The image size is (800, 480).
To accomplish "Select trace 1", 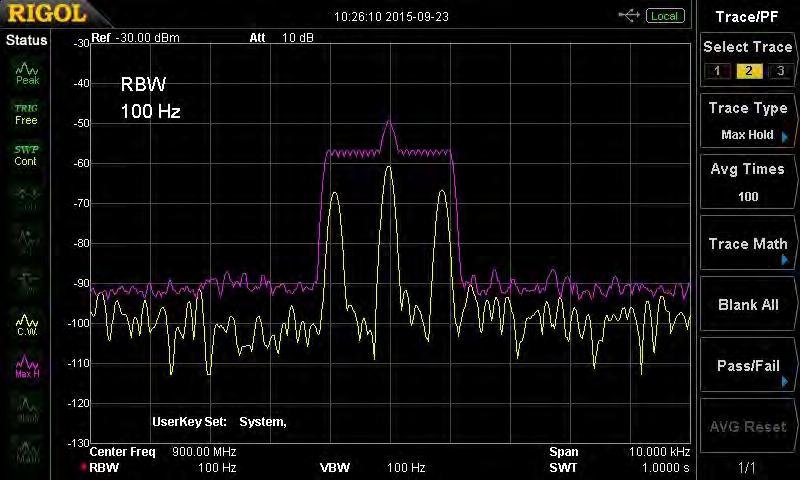I will pos(717,71).
